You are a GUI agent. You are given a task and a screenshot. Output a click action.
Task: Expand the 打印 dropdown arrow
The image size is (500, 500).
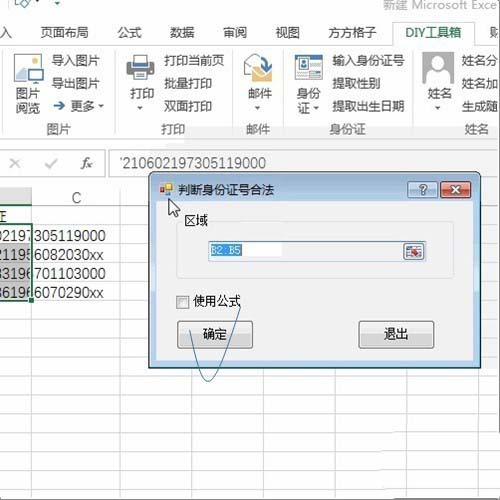pos(140,108)
